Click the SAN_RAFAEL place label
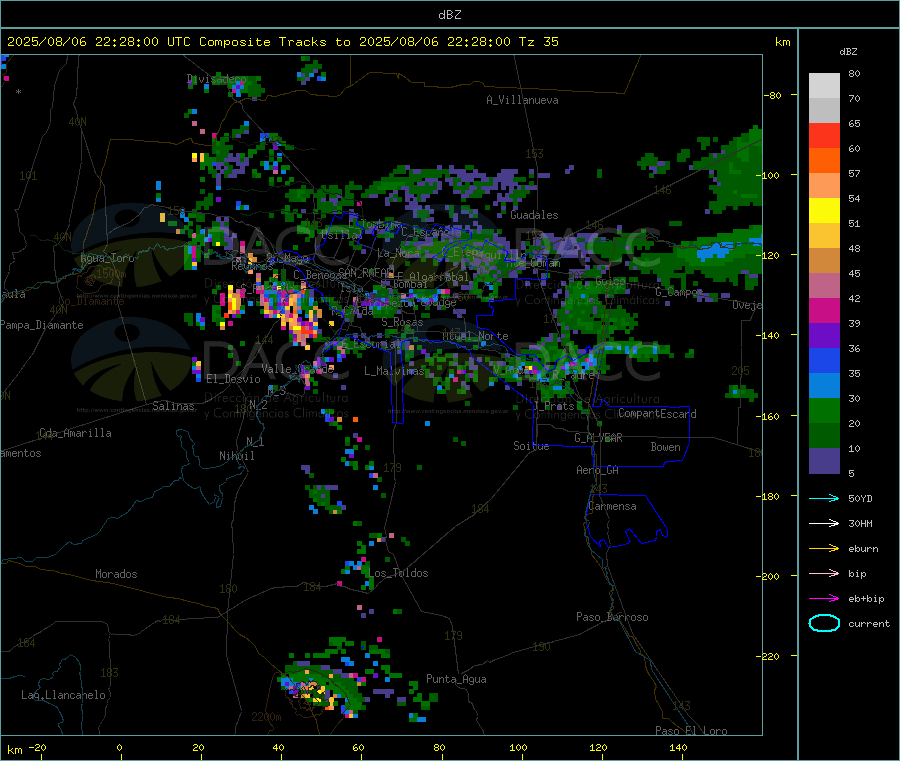Viewport: 900px width, 761px height. (x=366, y=272)
